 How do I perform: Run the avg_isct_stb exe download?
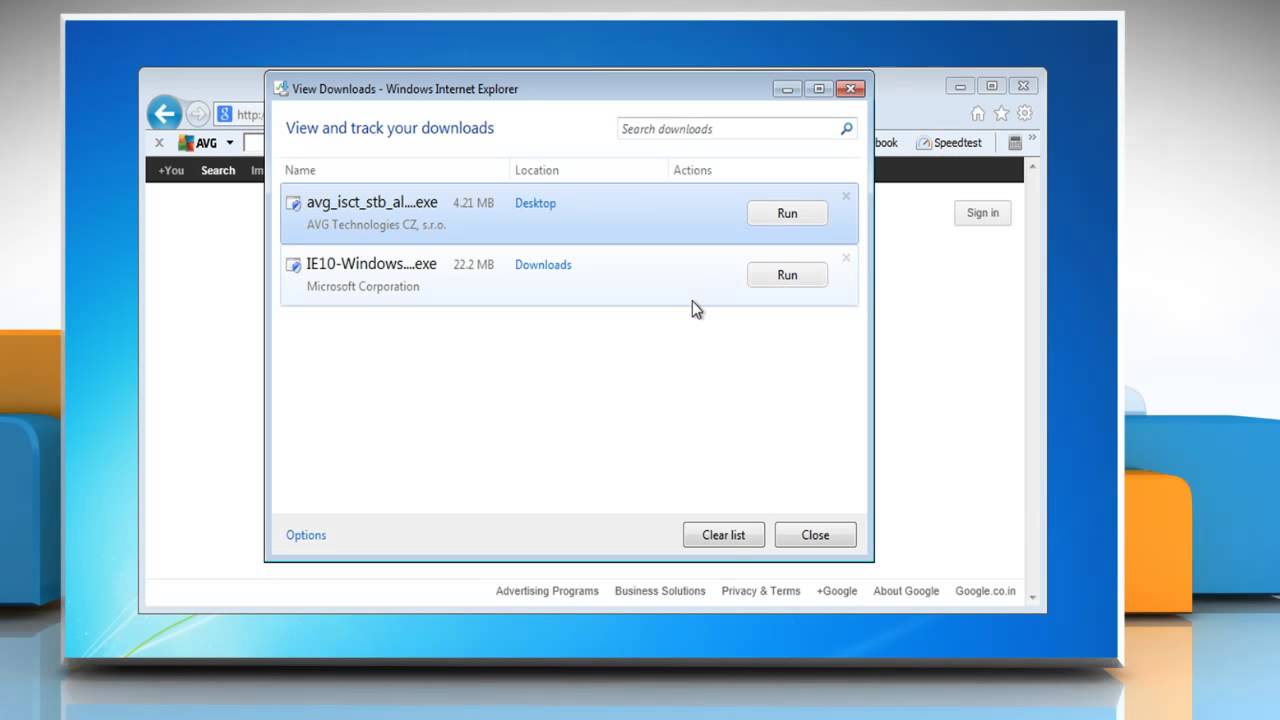coord(787,213)
